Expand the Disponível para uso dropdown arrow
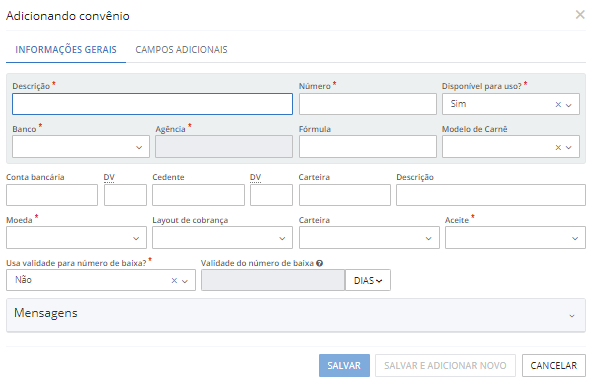The height and width of the screenshot is (381, 592). [569, 105]
